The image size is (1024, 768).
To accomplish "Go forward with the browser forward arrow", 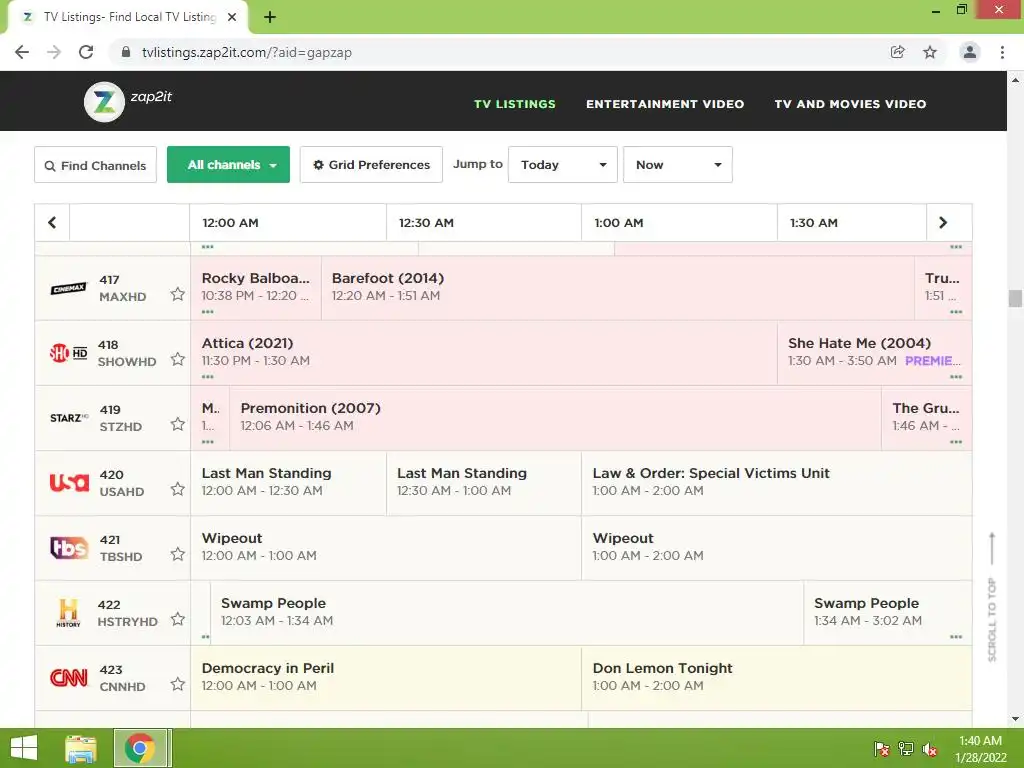I will (54, 52).
